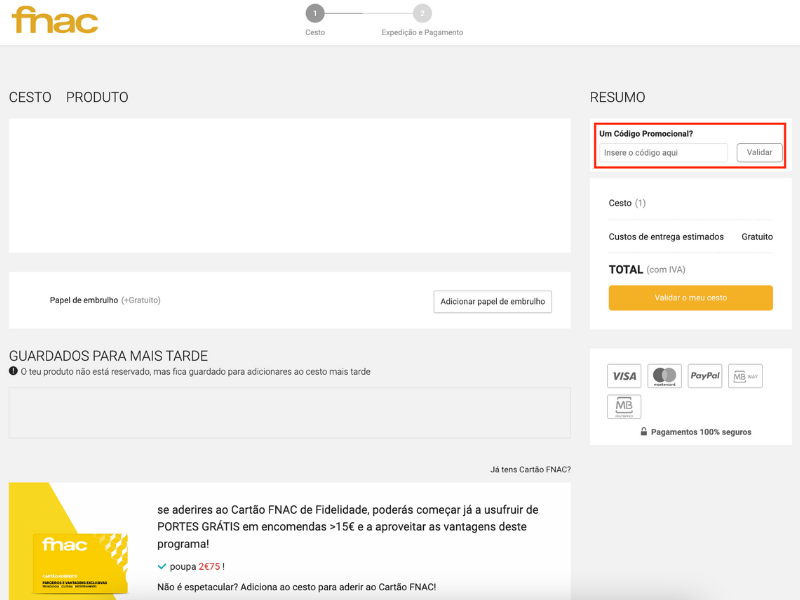Viewport: 800px width, 600px height.
Task: Click the Papel de embrulho label
Action: point(84,300)
